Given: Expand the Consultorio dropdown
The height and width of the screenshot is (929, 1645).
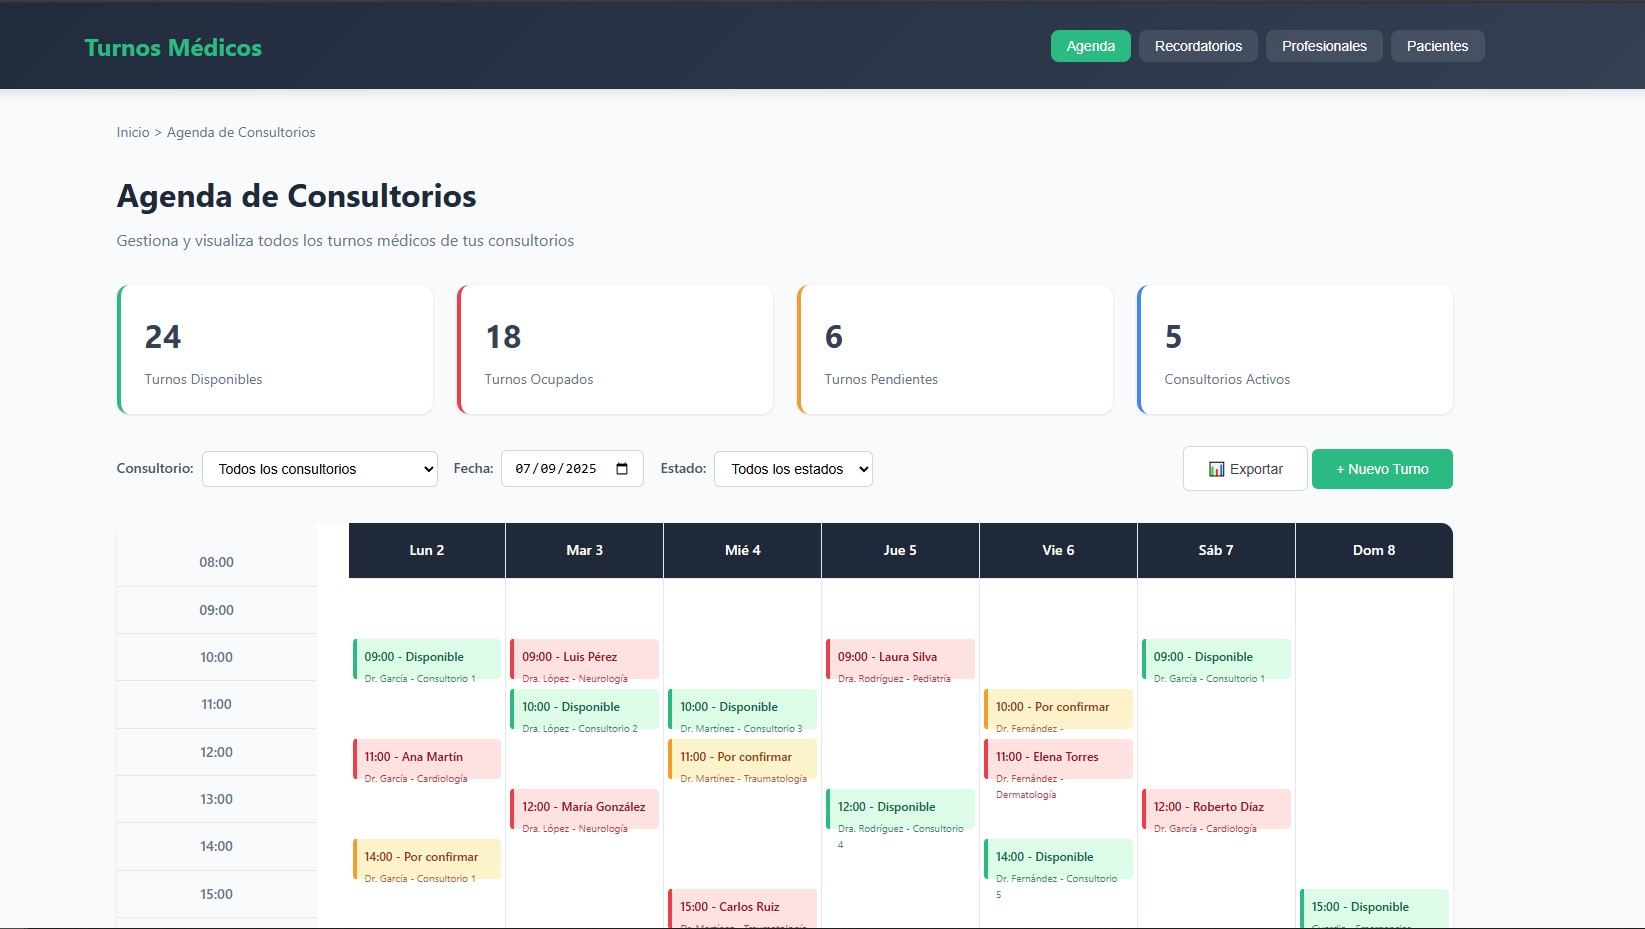Looking at the screenshot, I should [x=320, y=469].
